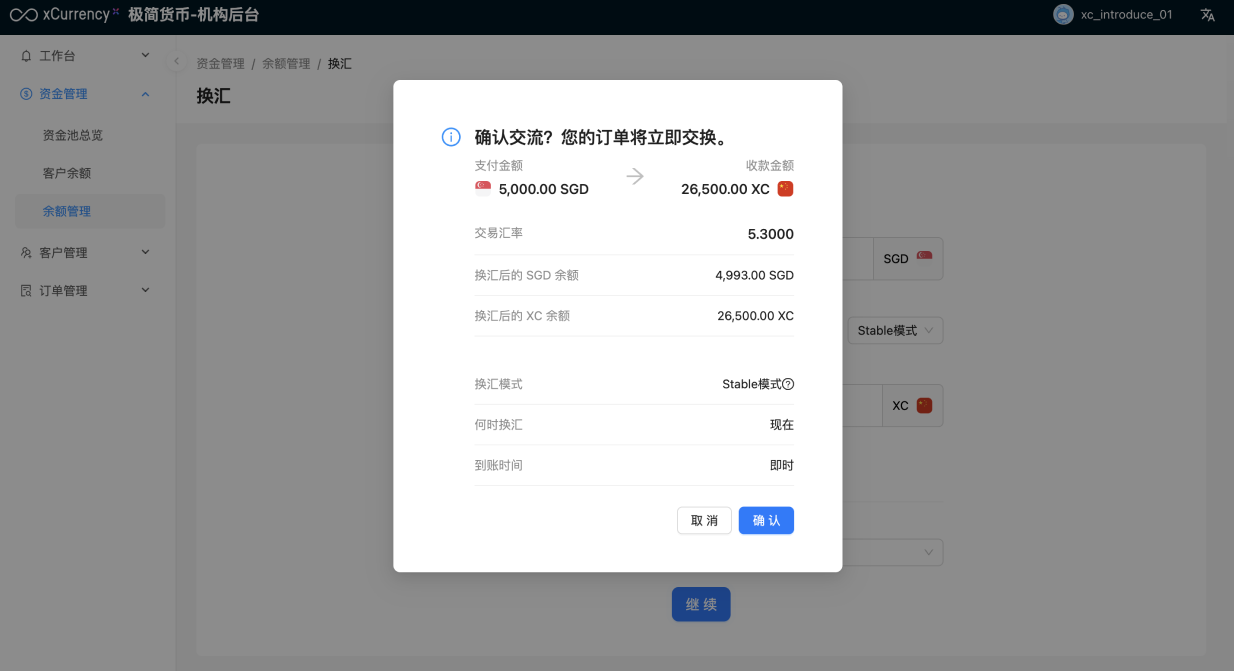Collapse sidebar with the arrow handle

(176, 62)
